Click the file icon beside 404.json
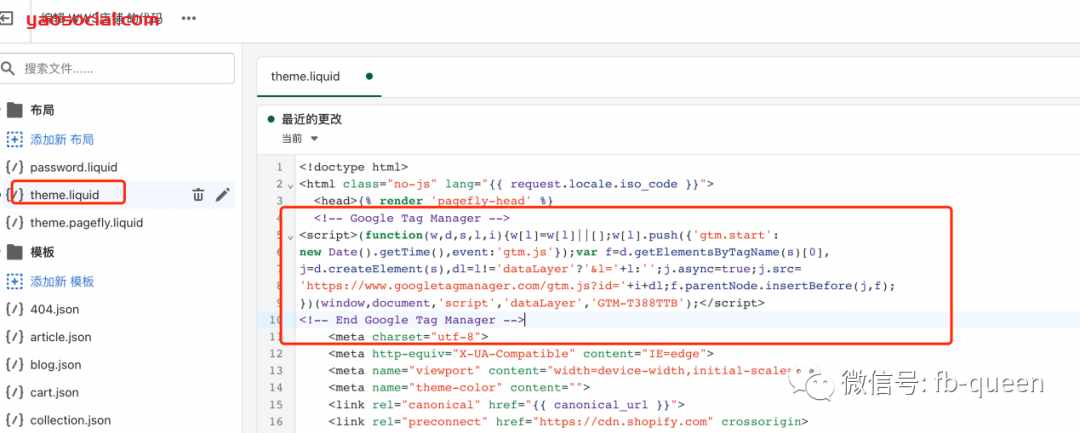The height and width of the screenshot is (433, 1080). pos(14,309)
